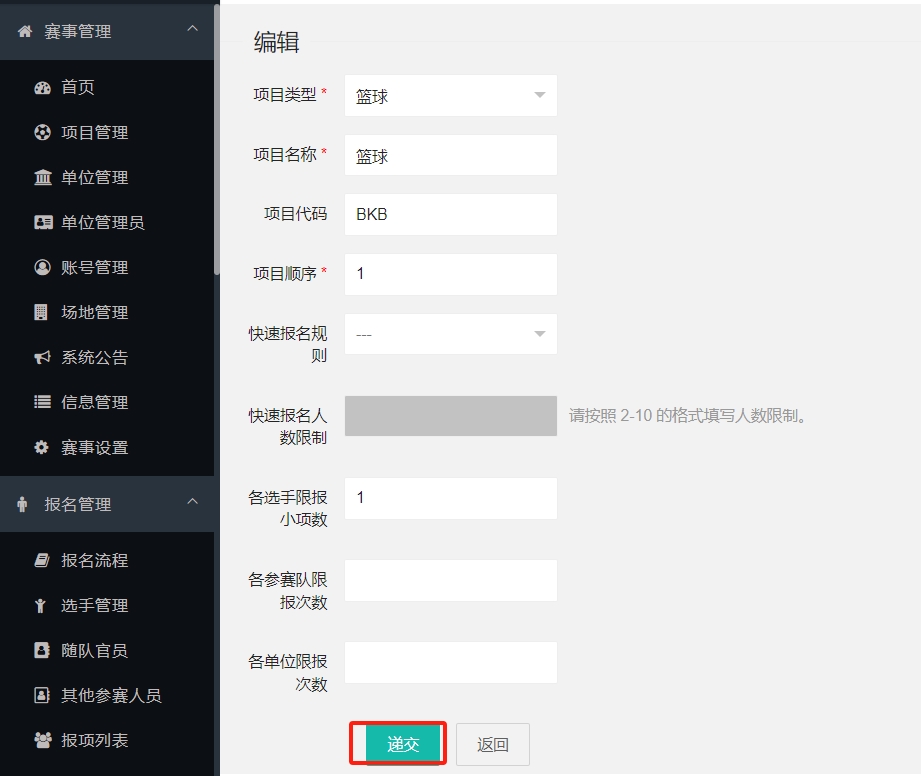Collapse the 报名管理 sidebar section
Image resolution: width=921 pixels, height=776 pixels.
[x=193, y=503]
